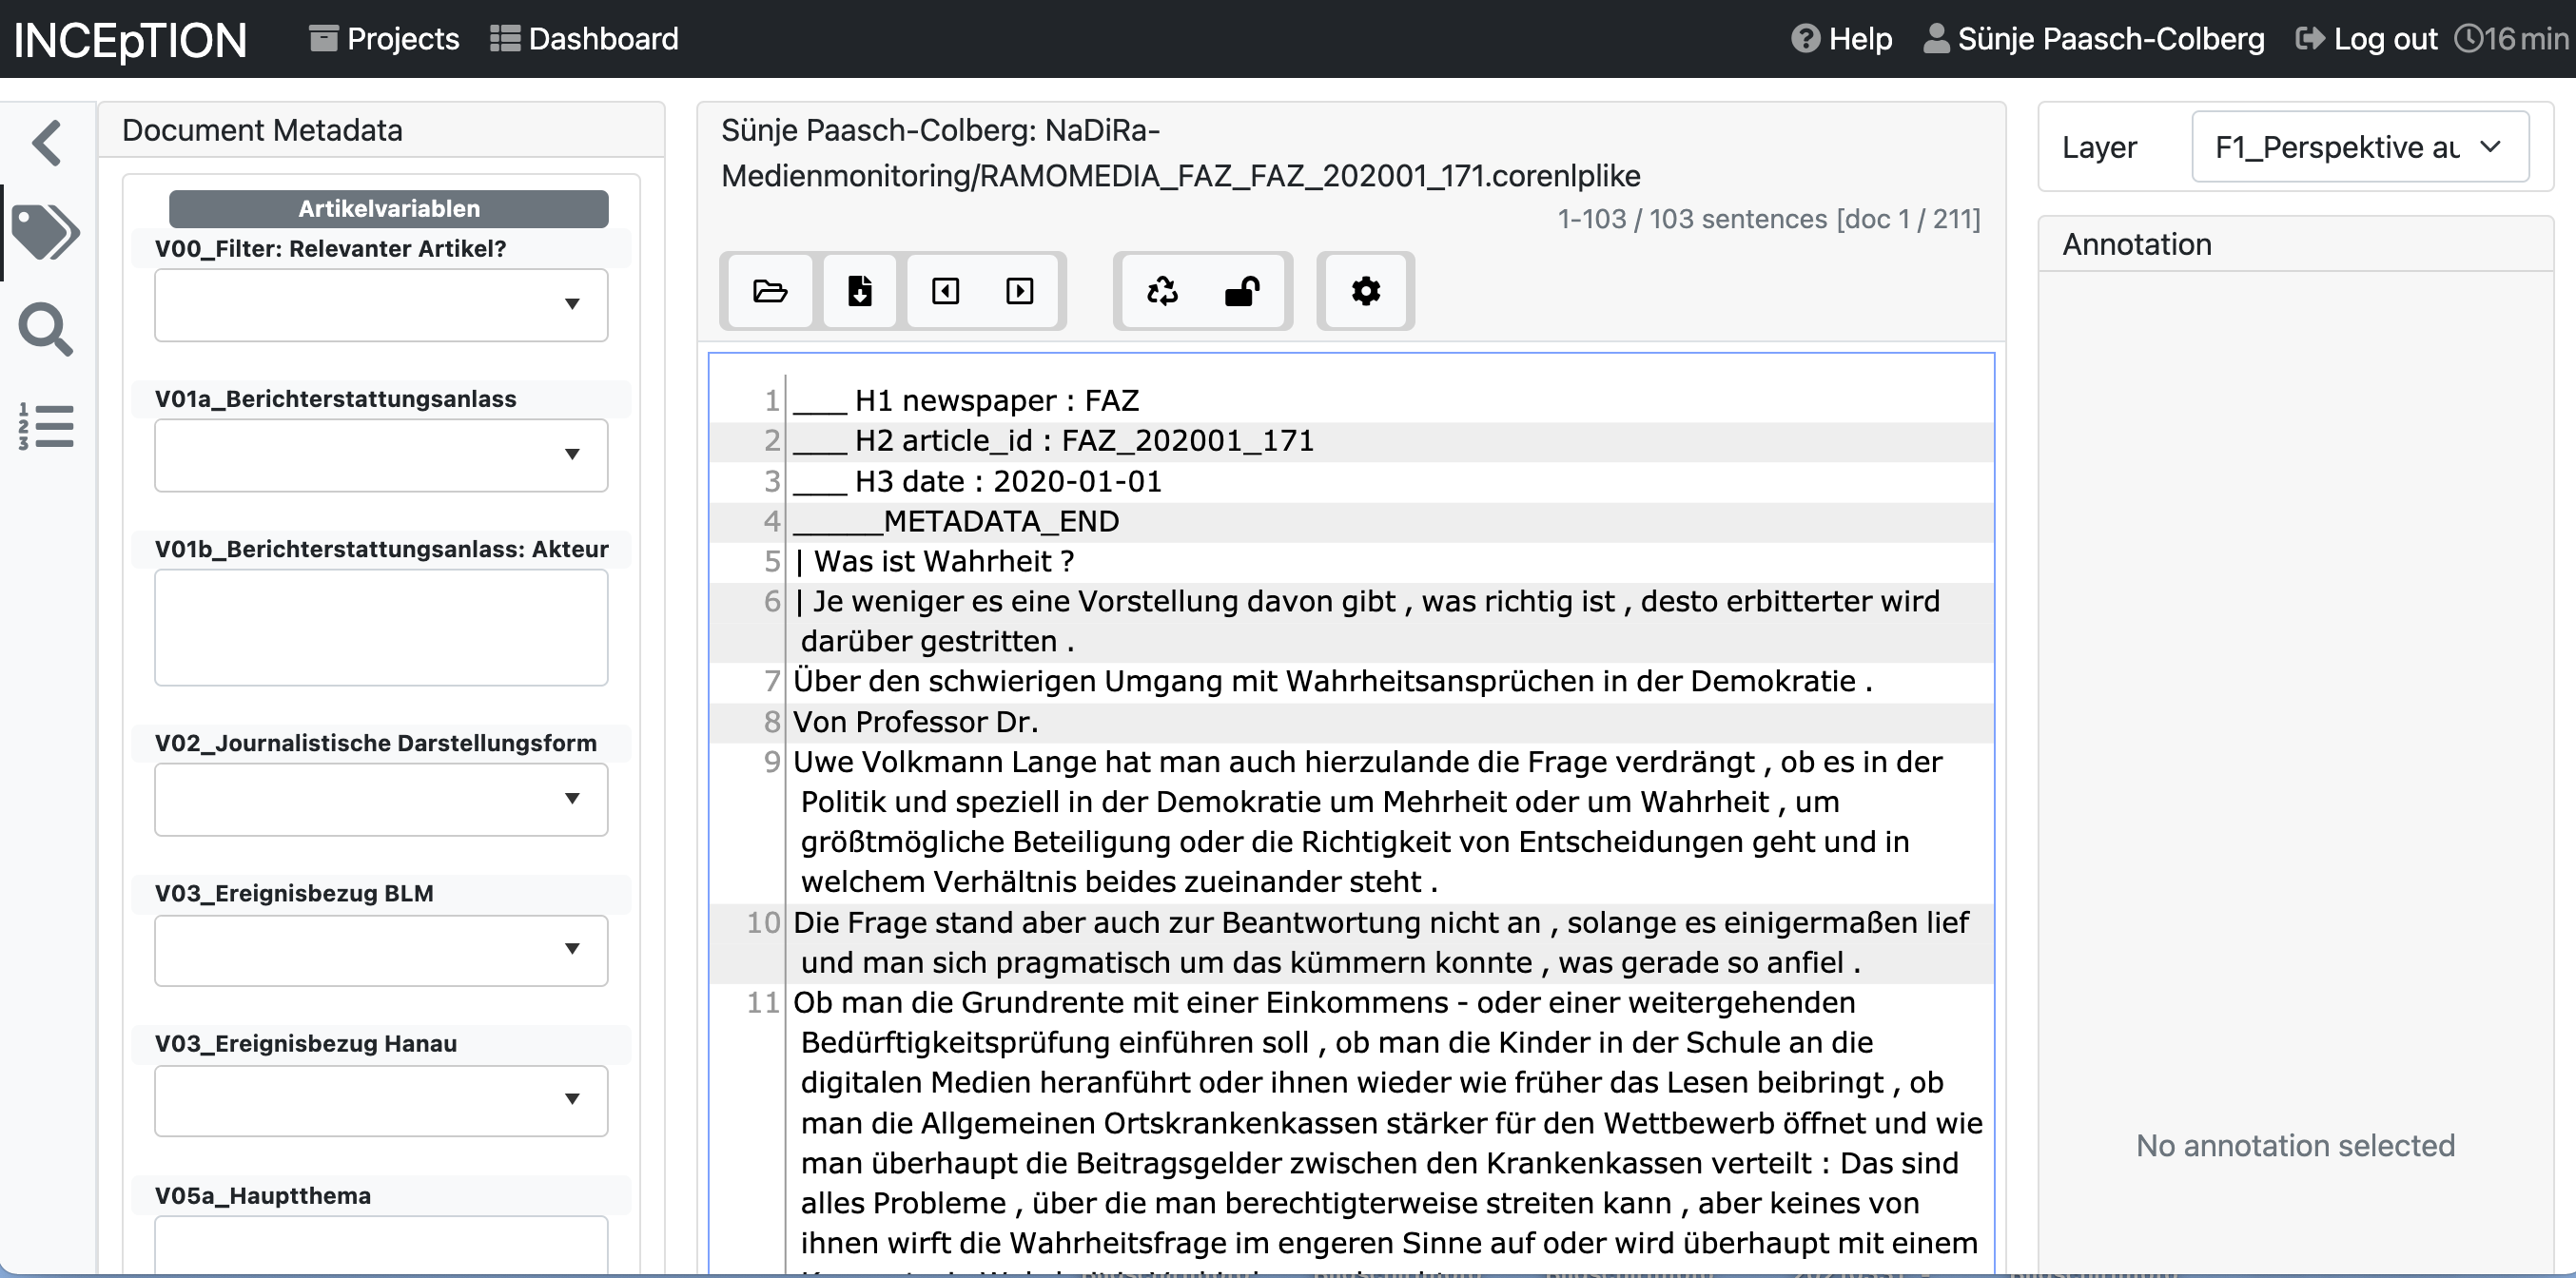Open V00_Filter Relevanter Artikel dropdown
Image resolution: width=2576 pixels, height=1278 pixels.
381,305
